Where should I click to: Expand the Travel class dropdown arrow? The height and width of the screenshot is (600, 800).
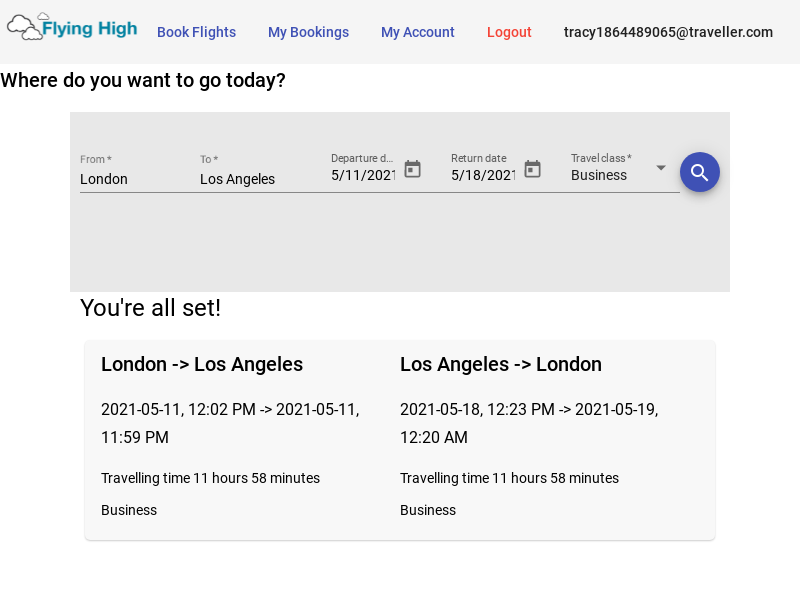661,168
